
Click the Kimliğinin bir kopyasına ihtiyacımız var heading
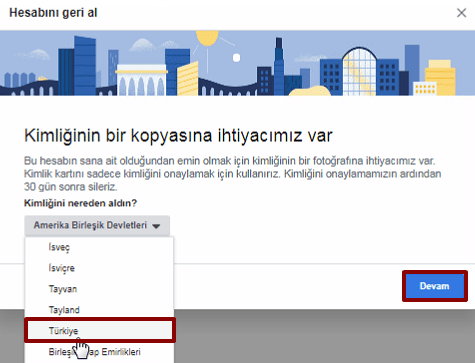(x=178, y=136)
